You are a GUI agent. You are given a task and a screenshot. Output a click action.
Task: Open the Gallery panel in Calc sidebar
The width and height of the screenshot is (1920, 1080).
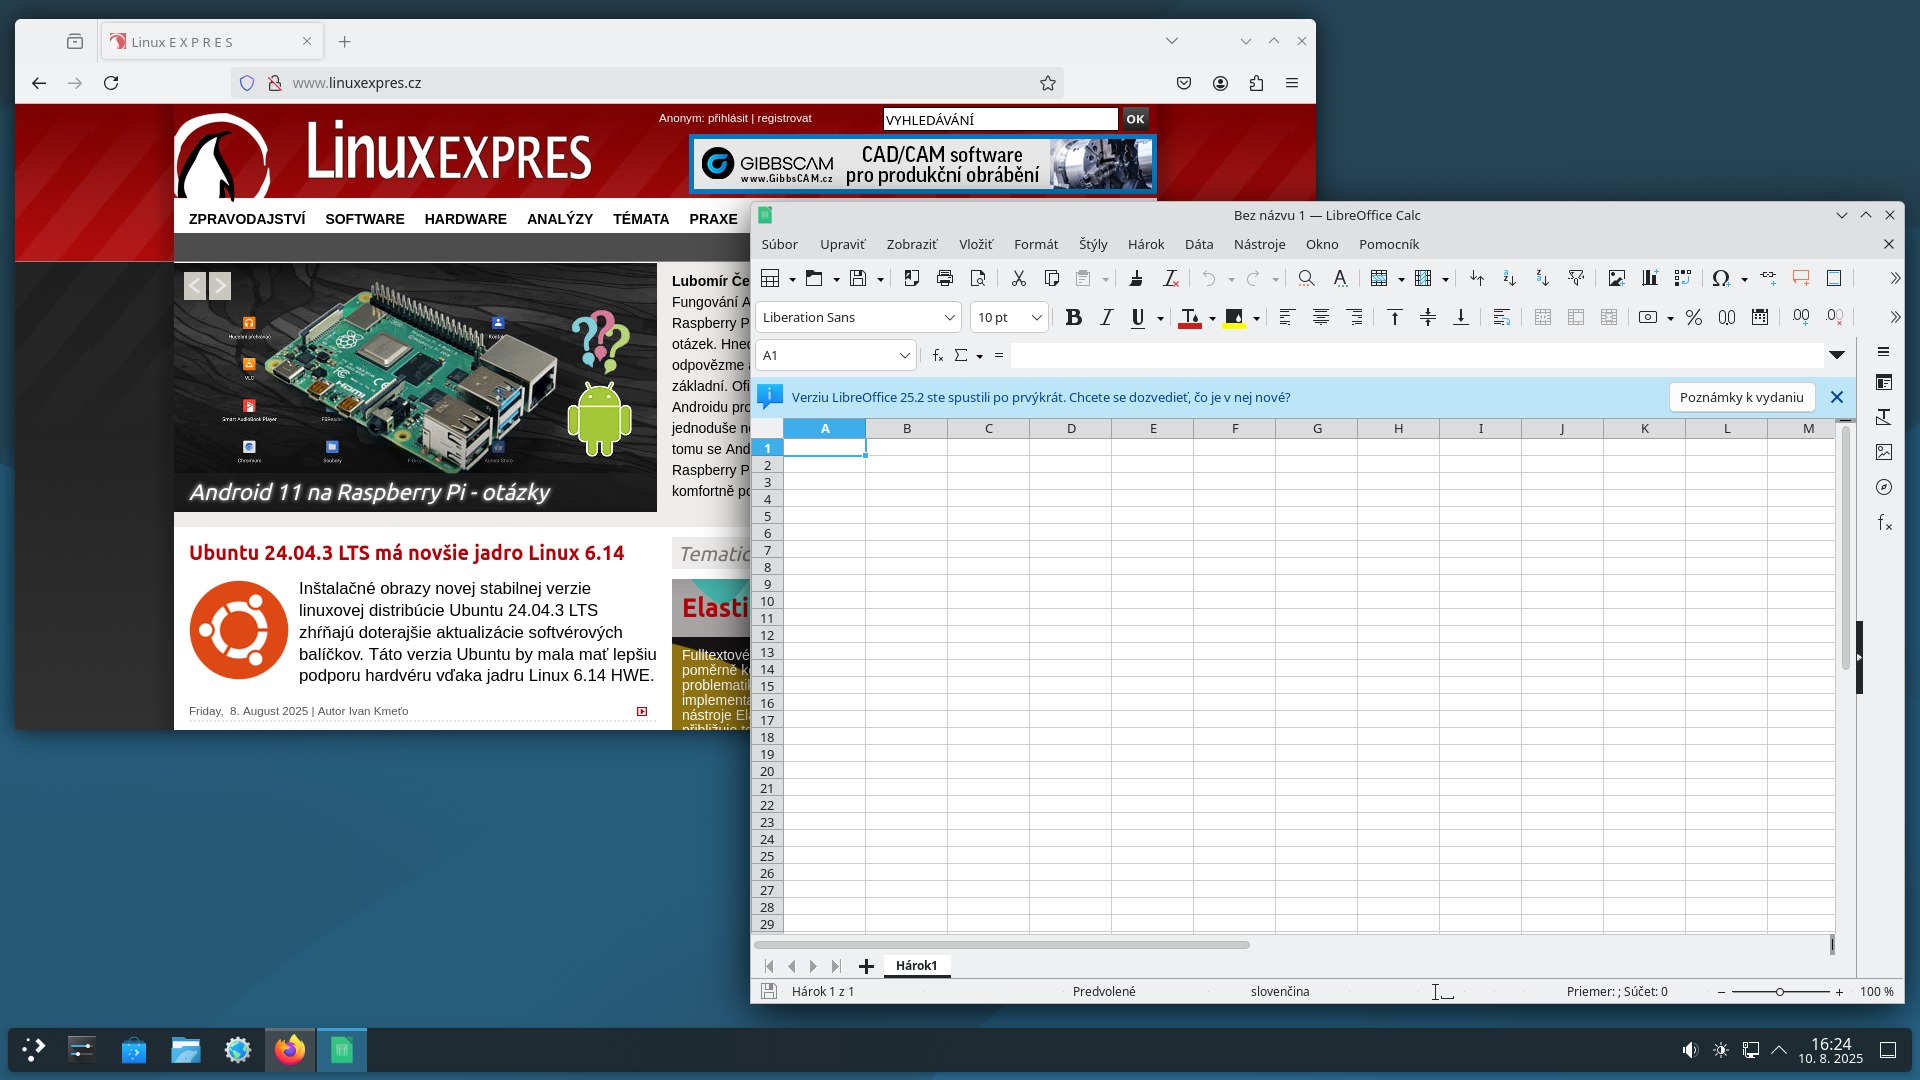click(x=1884, y=452)
